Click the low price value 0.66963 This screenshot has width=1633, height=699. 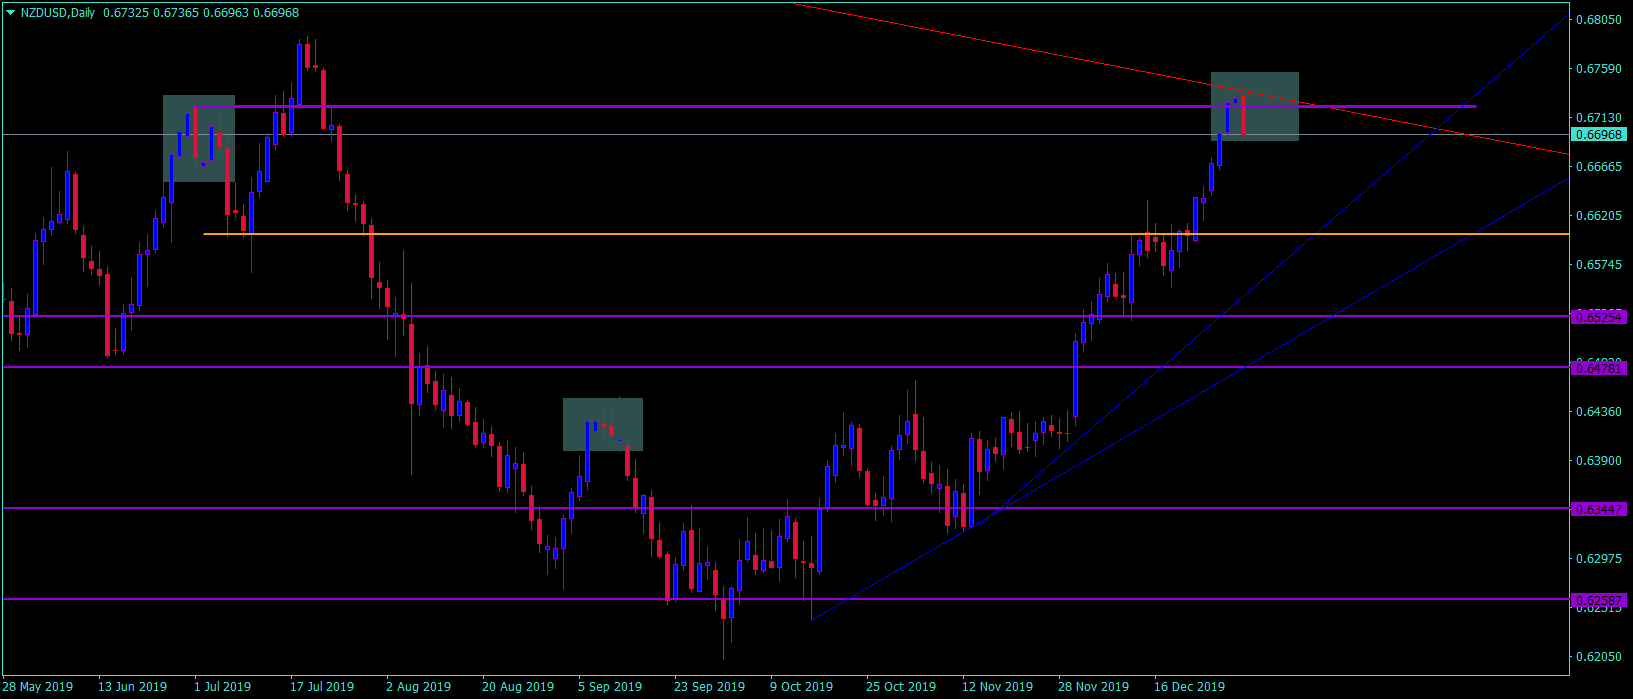224,13
